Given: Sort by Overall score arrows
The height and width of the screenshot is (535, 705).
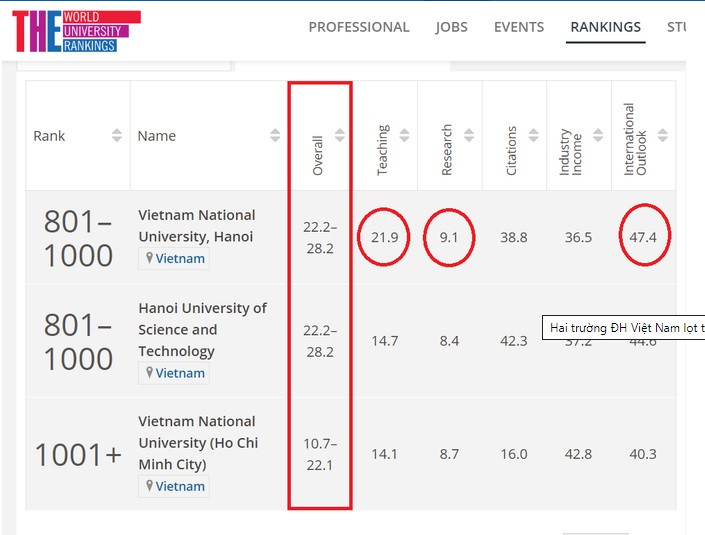Looking at the screenshot, I should coord(340,136).
